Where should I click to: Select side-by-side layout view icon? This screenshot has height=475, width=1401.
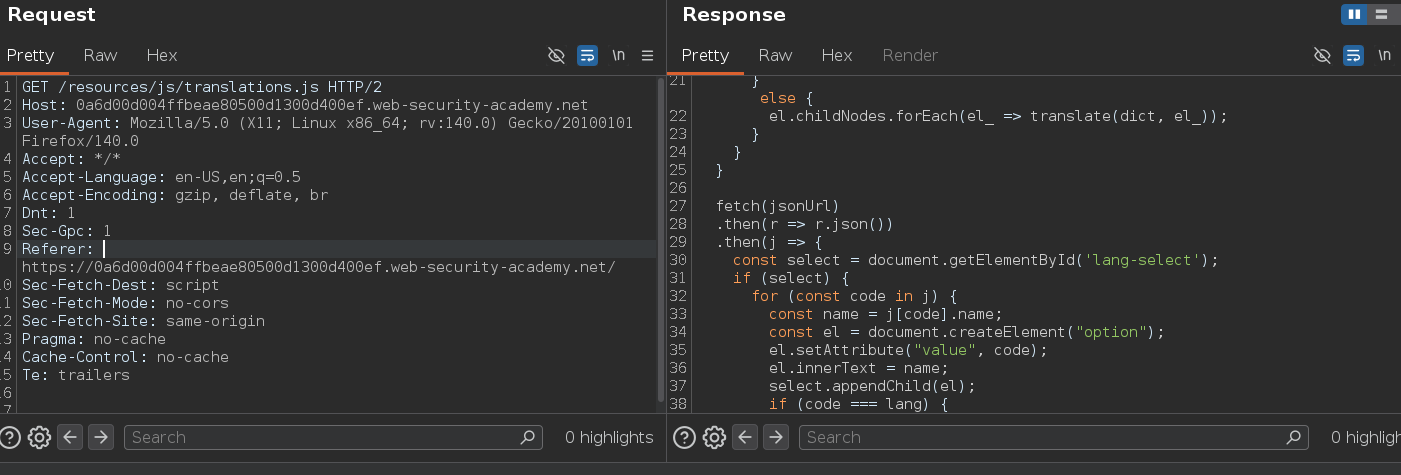click(1355, 14)
